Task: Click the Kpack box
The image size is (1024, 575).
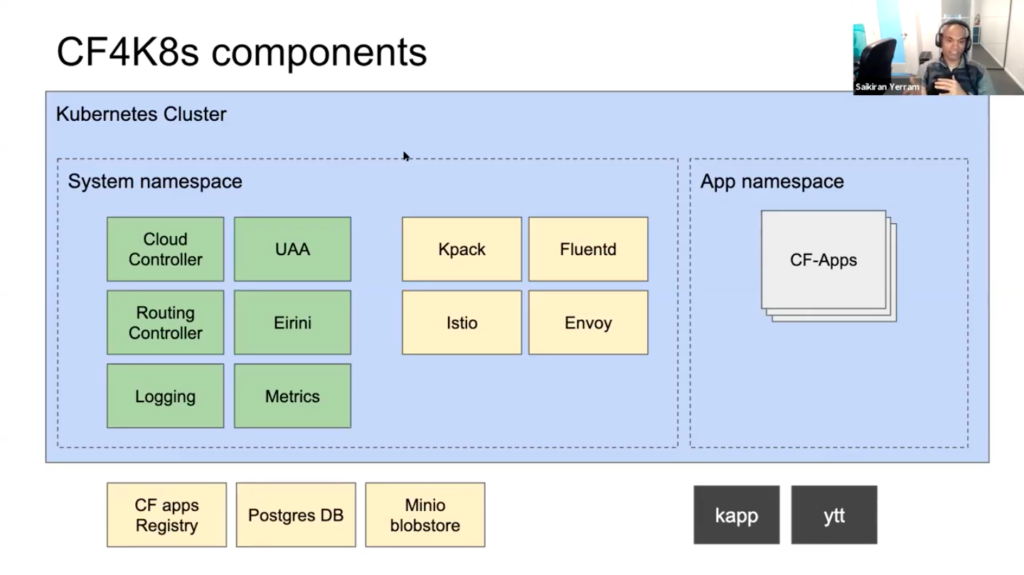Action: pyautogui.click(x=462, y=249)
